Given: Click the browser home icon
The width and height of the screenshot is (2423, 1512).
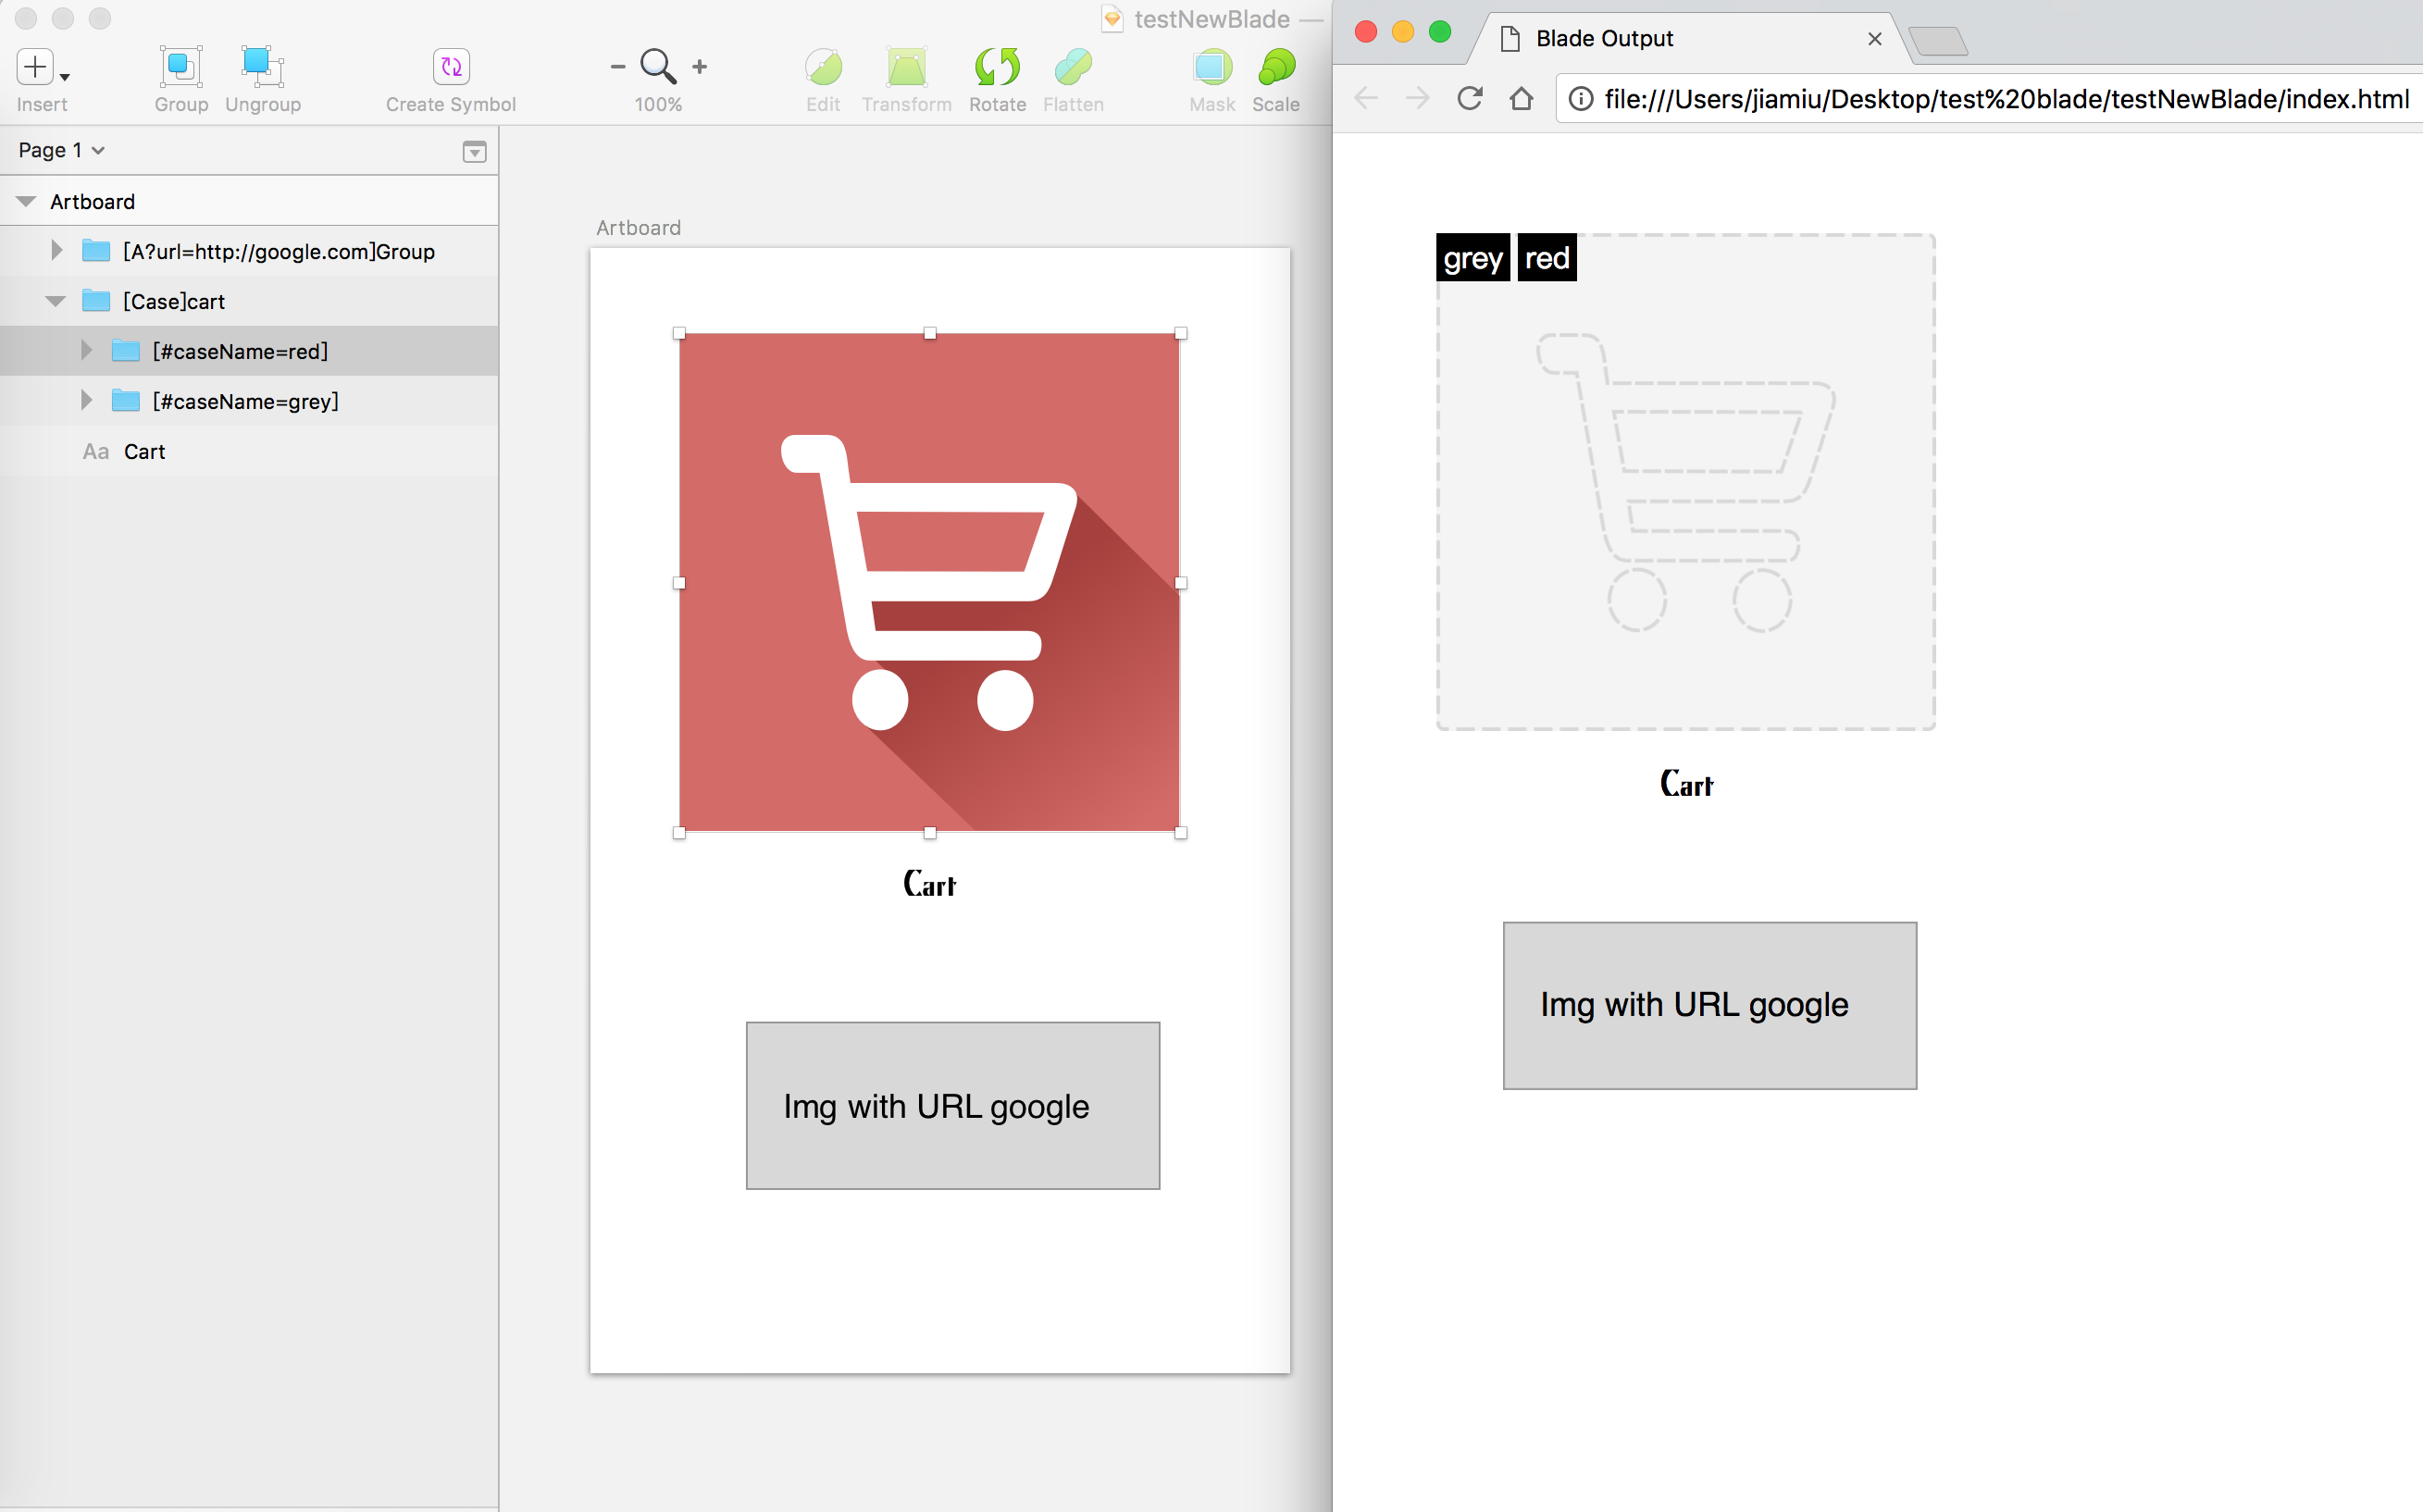Looking at the screenshot, I should 1521,98.
